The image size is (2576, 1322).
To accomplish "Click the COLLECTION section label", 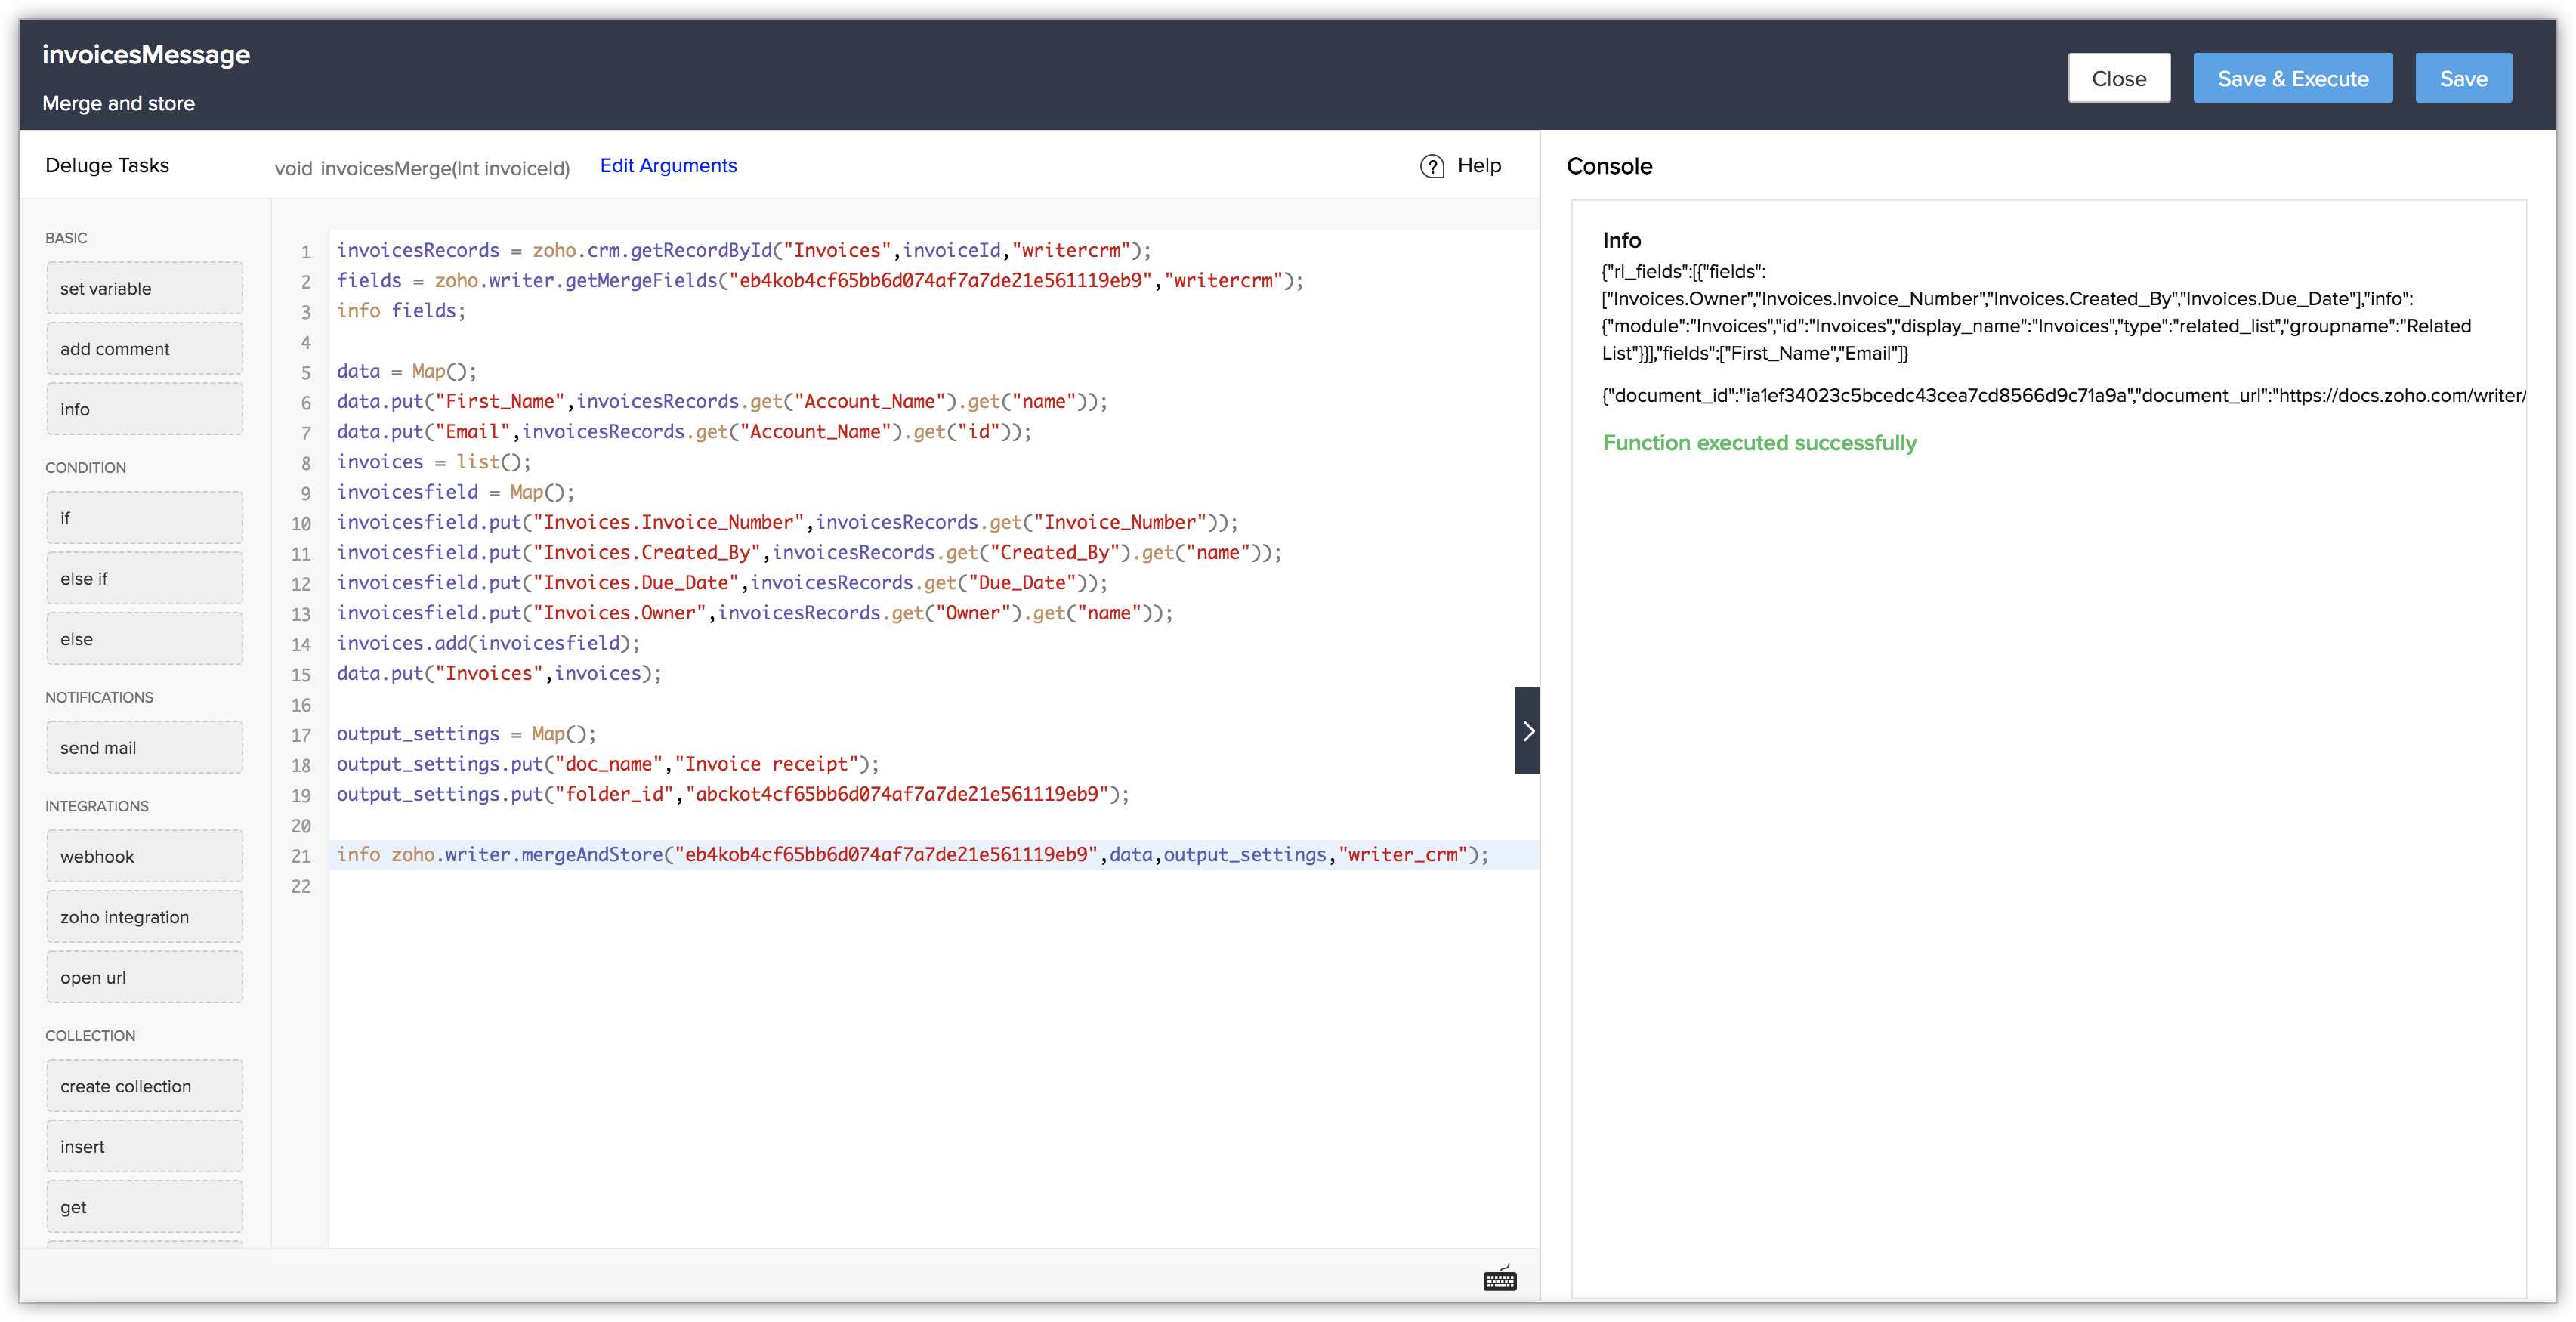I will (x=90, y=1036).
